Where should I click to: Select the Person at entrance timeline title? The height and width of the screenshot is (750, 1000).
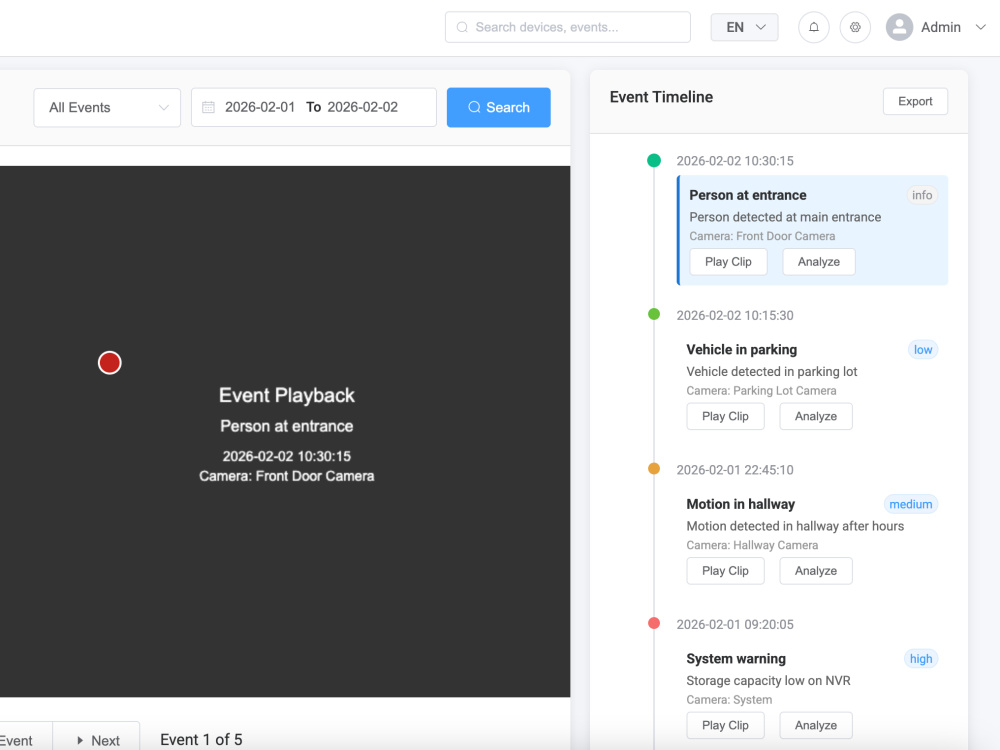tap(747, 195)
